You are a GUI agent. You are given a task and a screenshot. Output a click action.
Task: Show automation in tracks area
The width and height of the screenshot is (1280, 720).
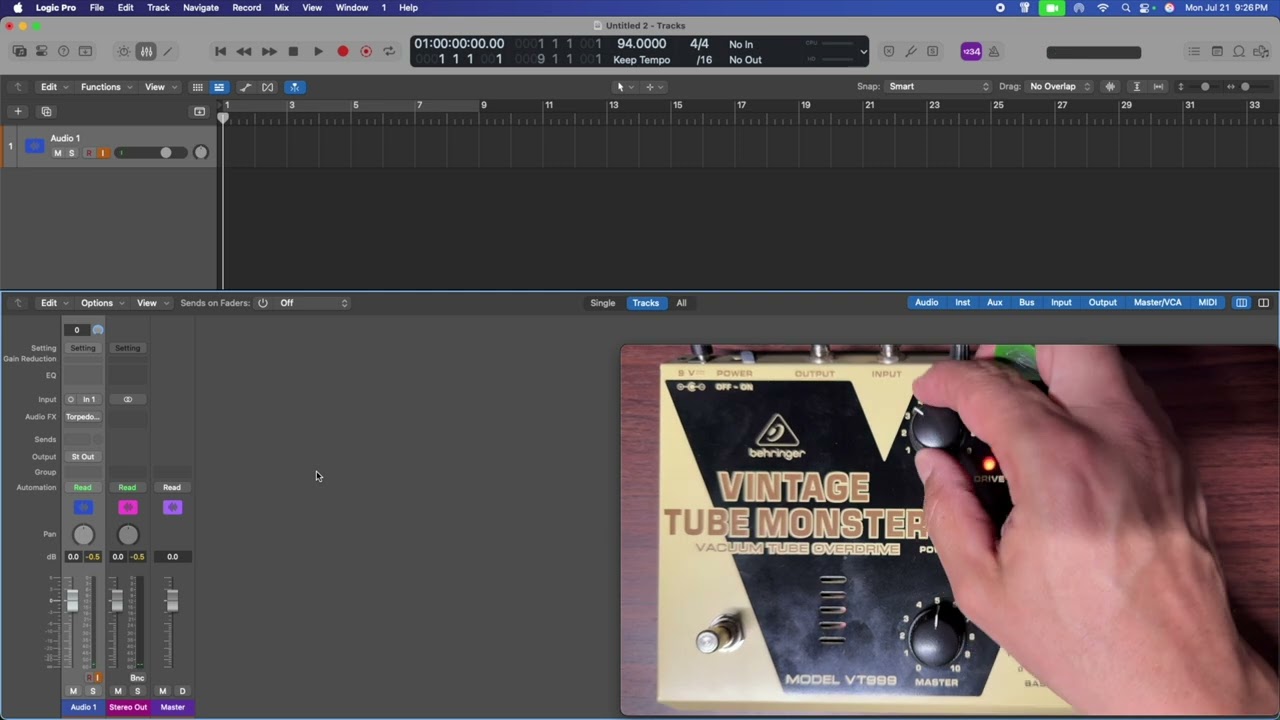pos(245,87)
